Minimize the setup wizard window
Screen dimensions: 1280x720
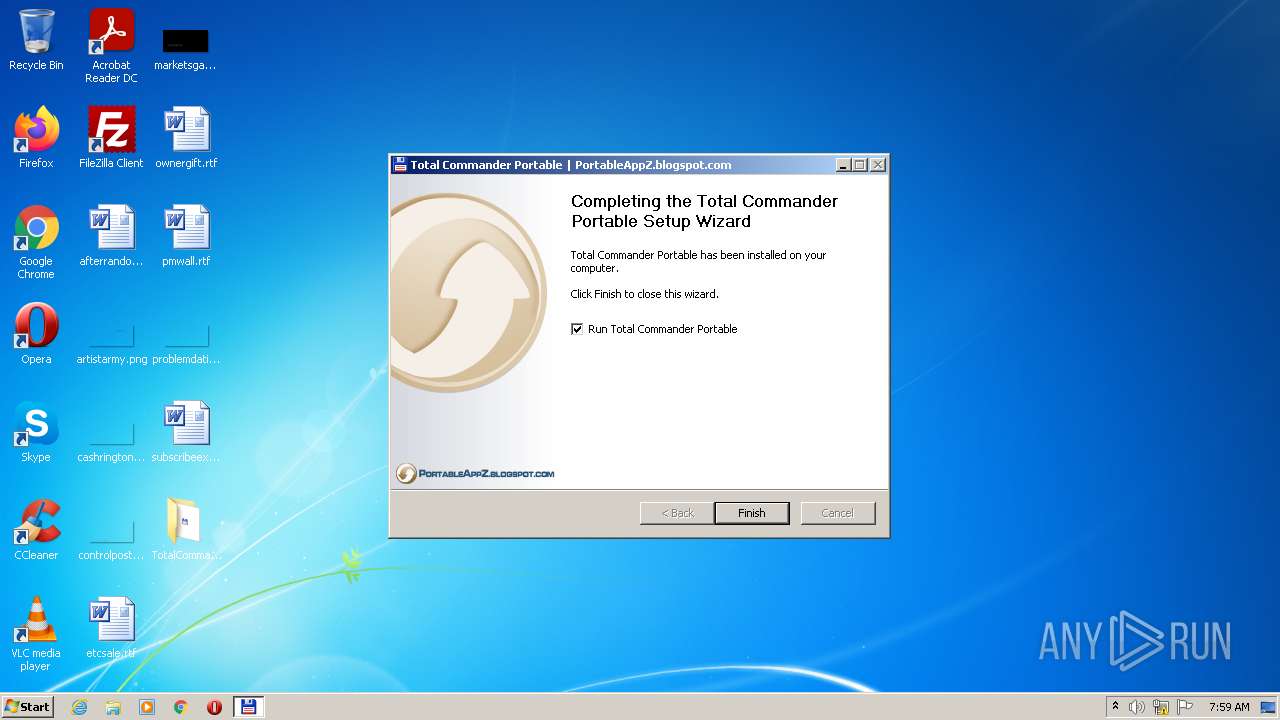[843, 165]
